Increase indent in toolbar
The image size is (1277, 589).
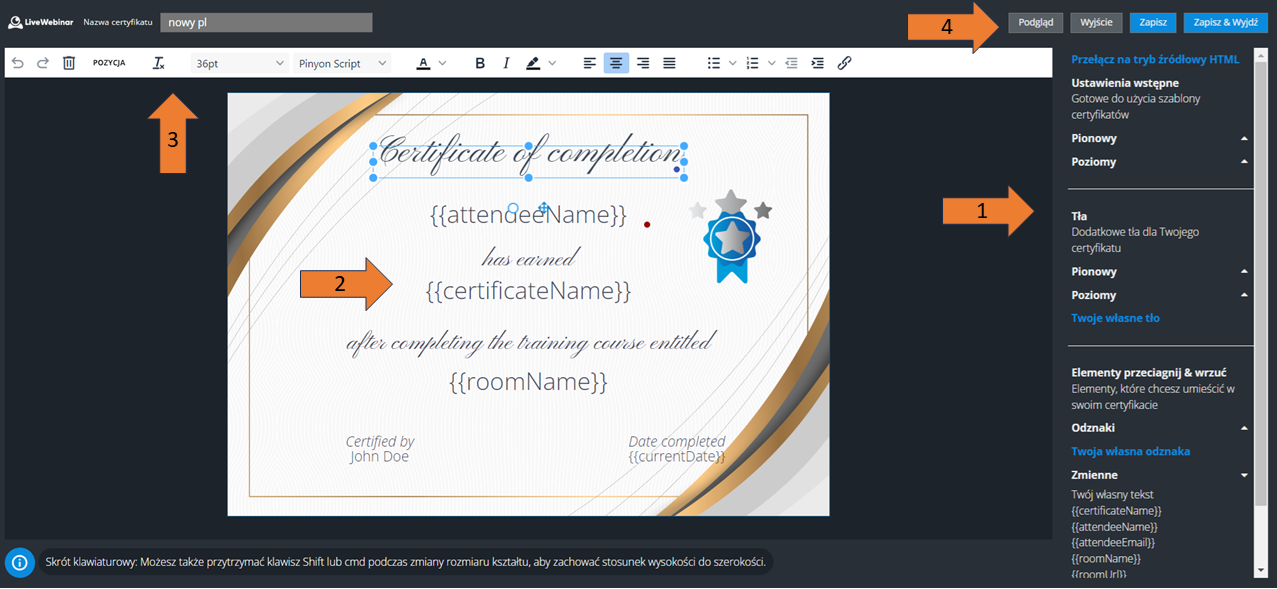818,63
